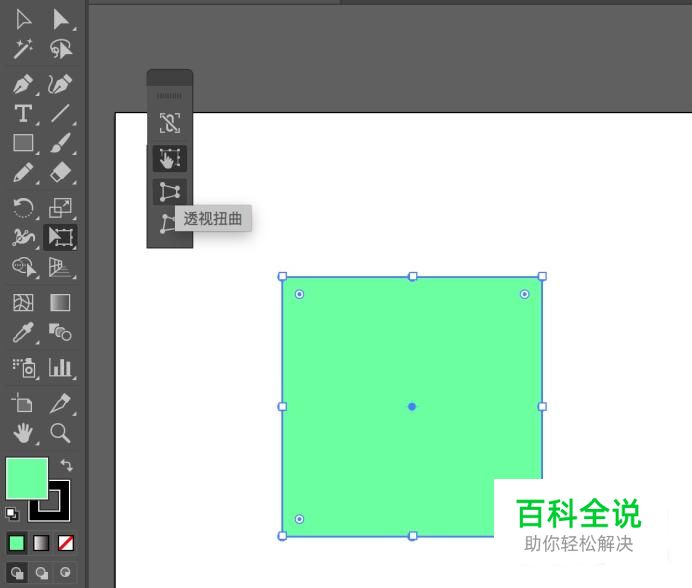Screen dimensions: 692x588
Task: Select the Curvature tool
Action: point(60,84)
